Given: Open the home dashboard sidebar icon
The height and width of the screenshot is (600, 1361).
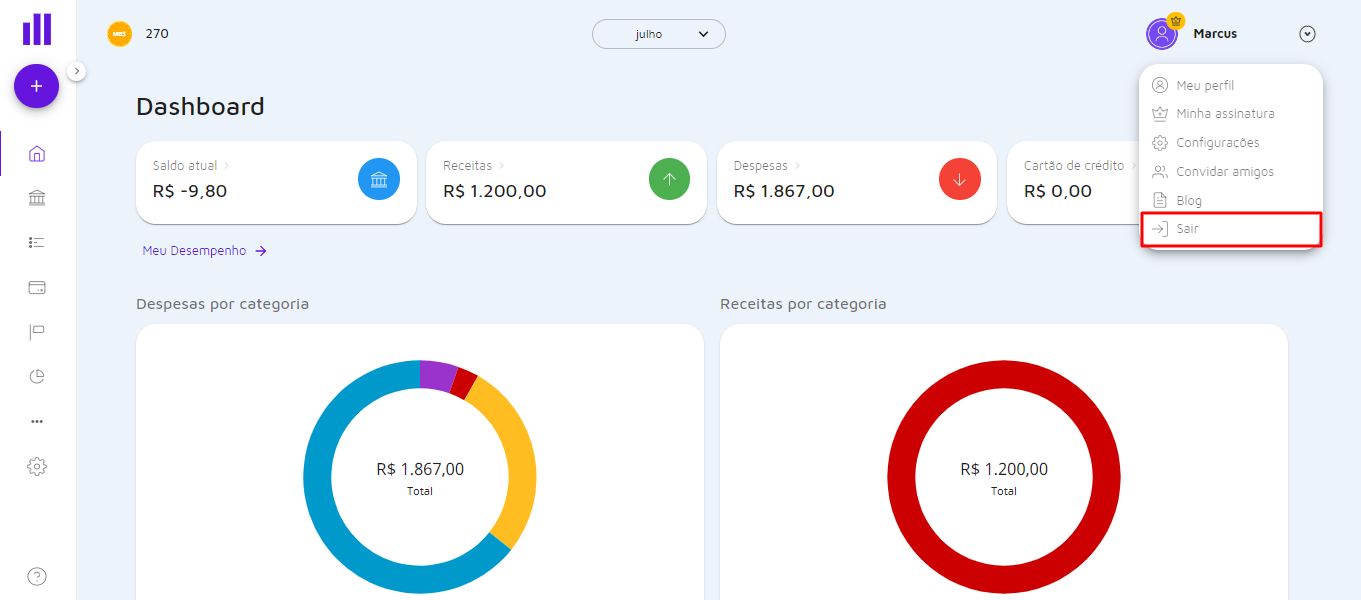Looking at the screenshot, I should (x=37, y=154).
